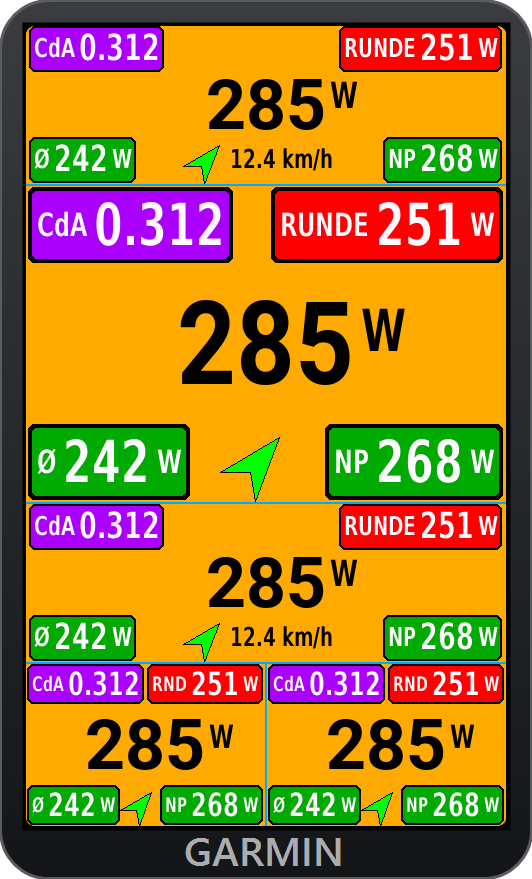Click the 12.4 km/h speed value in the topmost panel

coord(281,159)
